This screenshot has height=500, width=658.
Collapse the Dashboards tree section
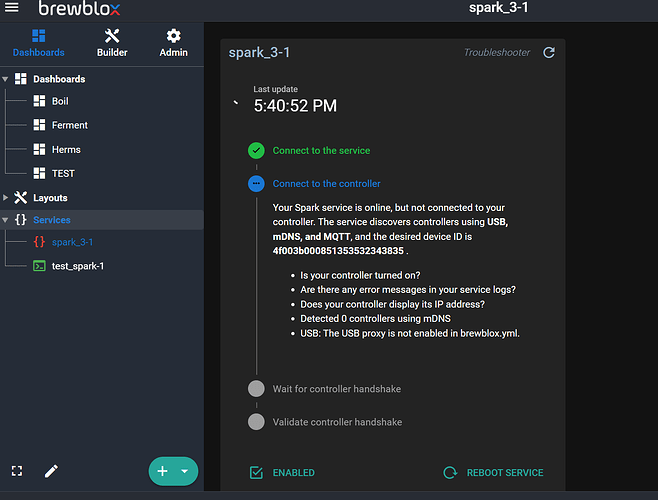pos(6,79)
